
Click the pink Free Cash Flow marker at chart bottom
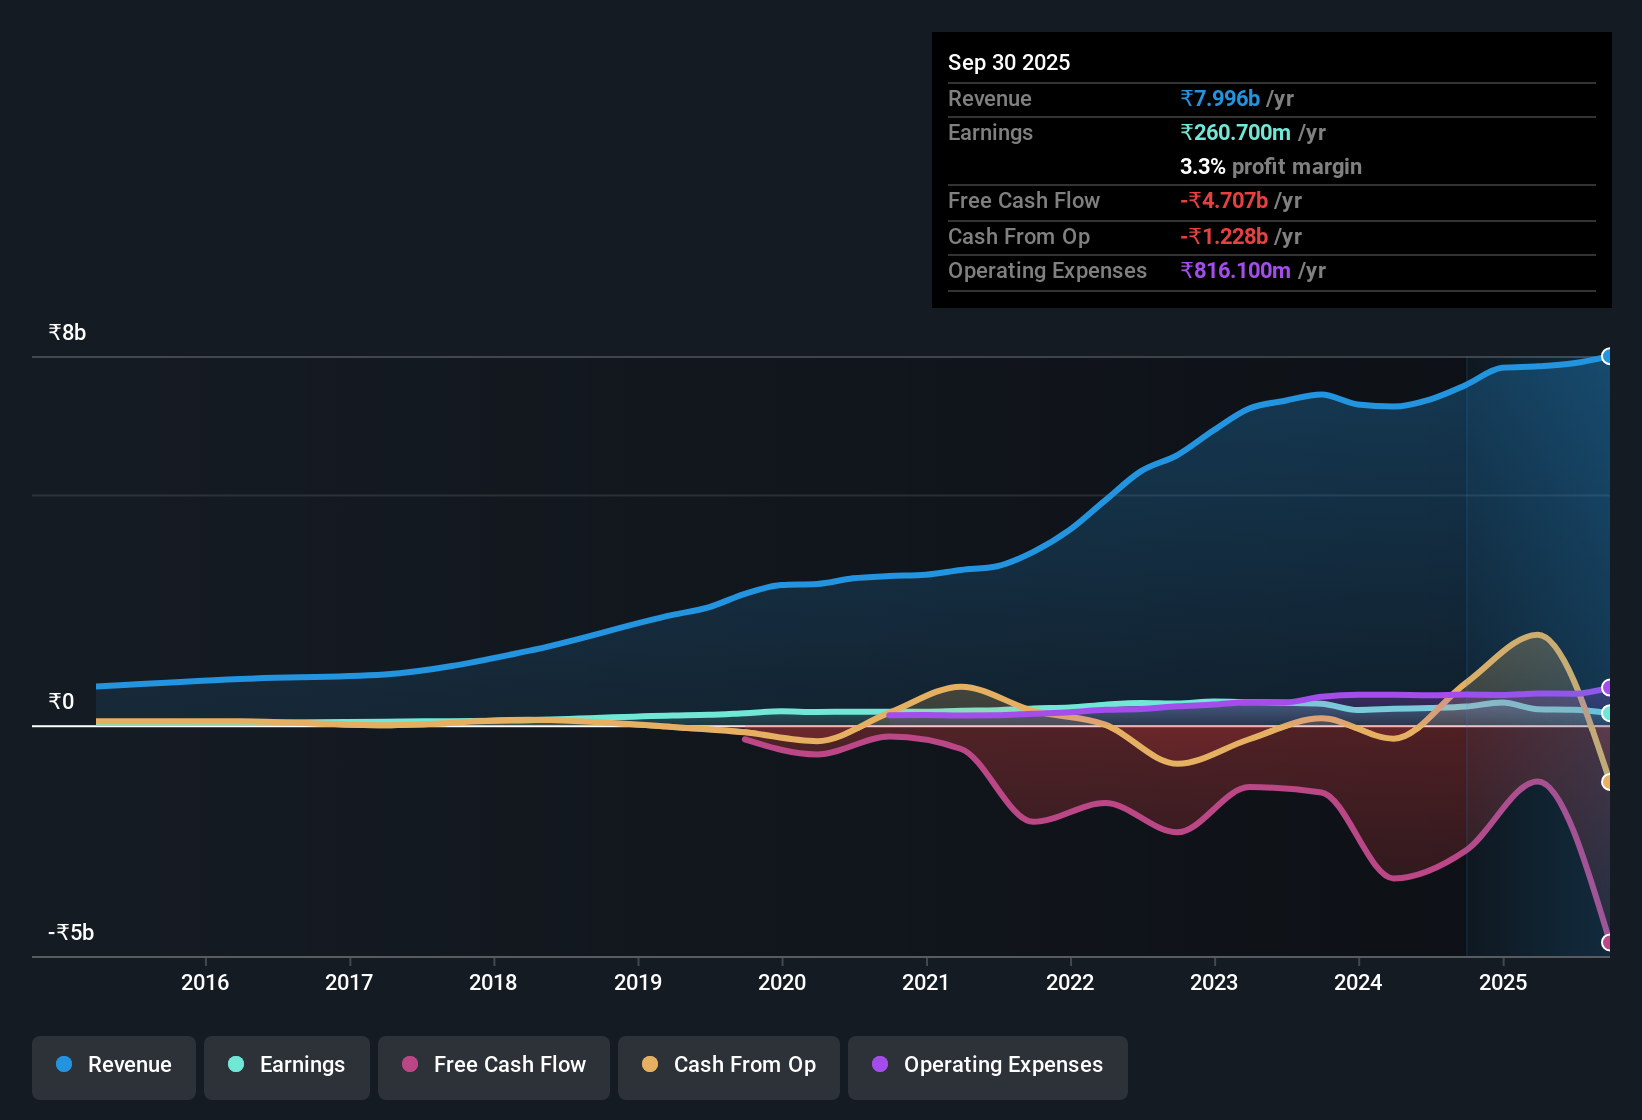1609,941
